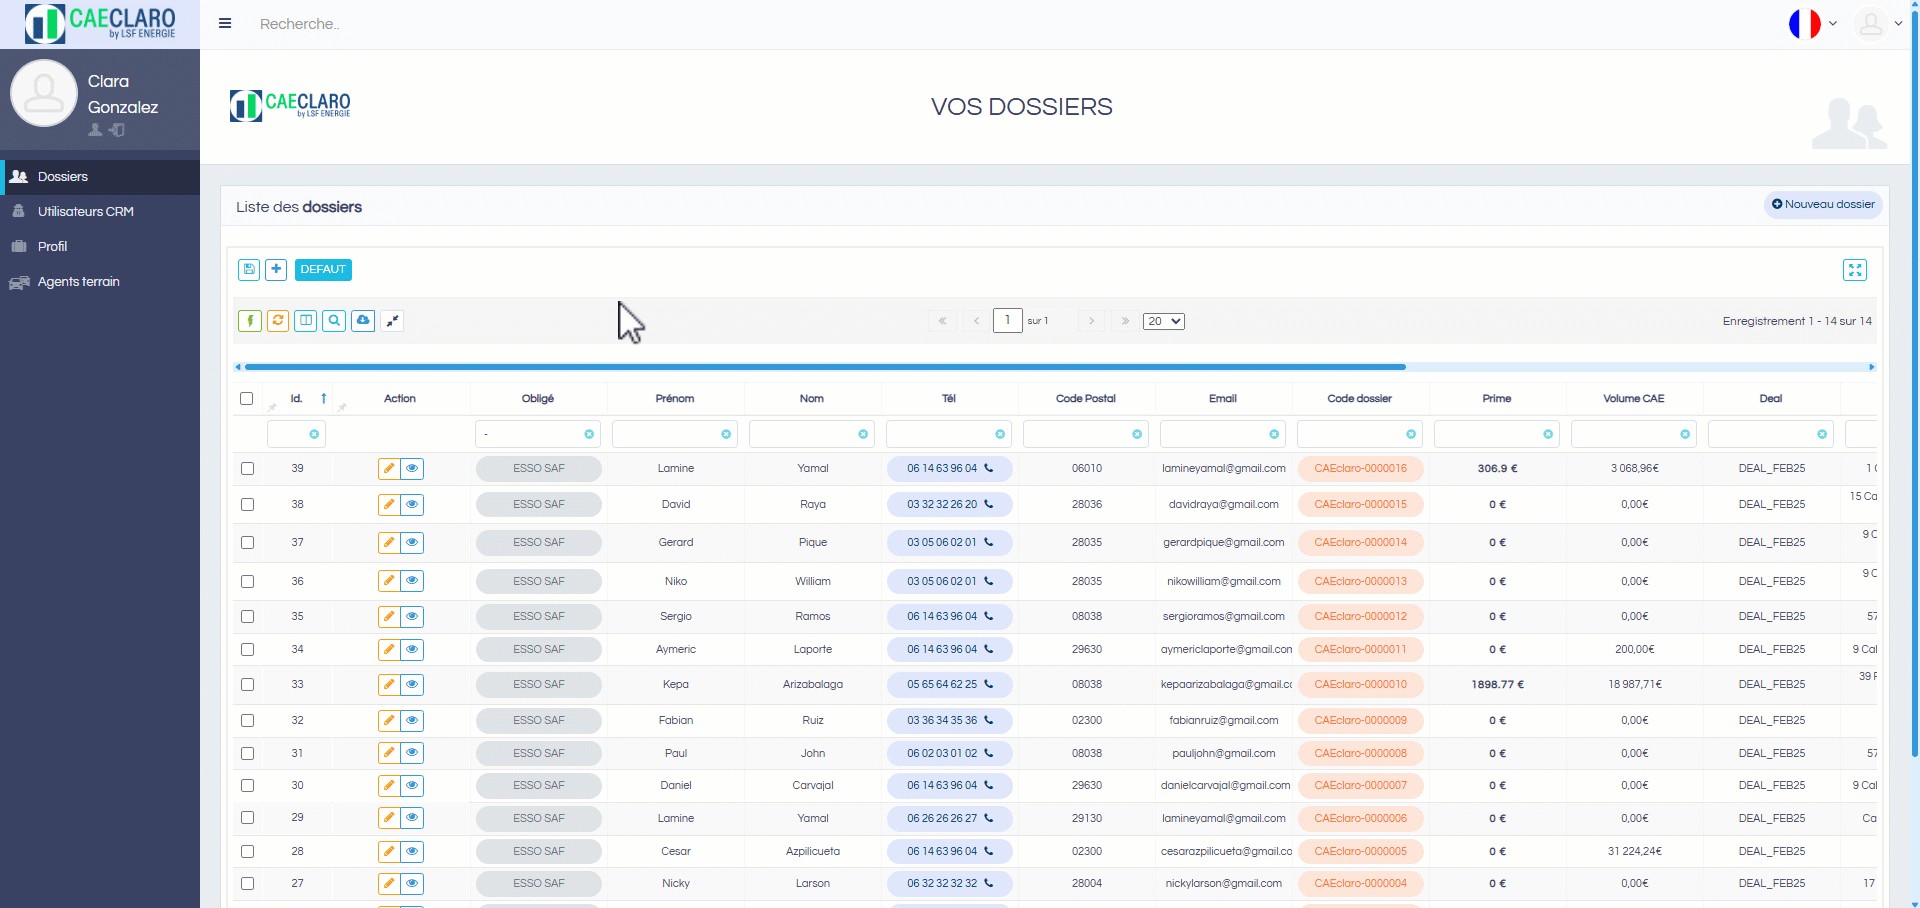Viewport: 1920px width, 908px height.
Task: Tick the checkbox on Kepa Arizabalaga's row
Action: pos(247,685)
